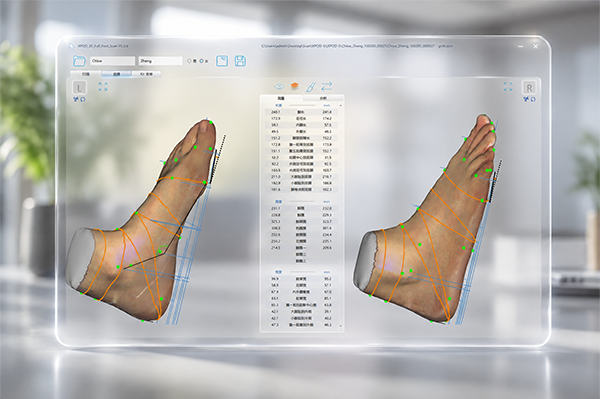The height and width of the screenshot is (399, 600).
Task: Switch to the 测量 measurement tab
Action: 281,98
